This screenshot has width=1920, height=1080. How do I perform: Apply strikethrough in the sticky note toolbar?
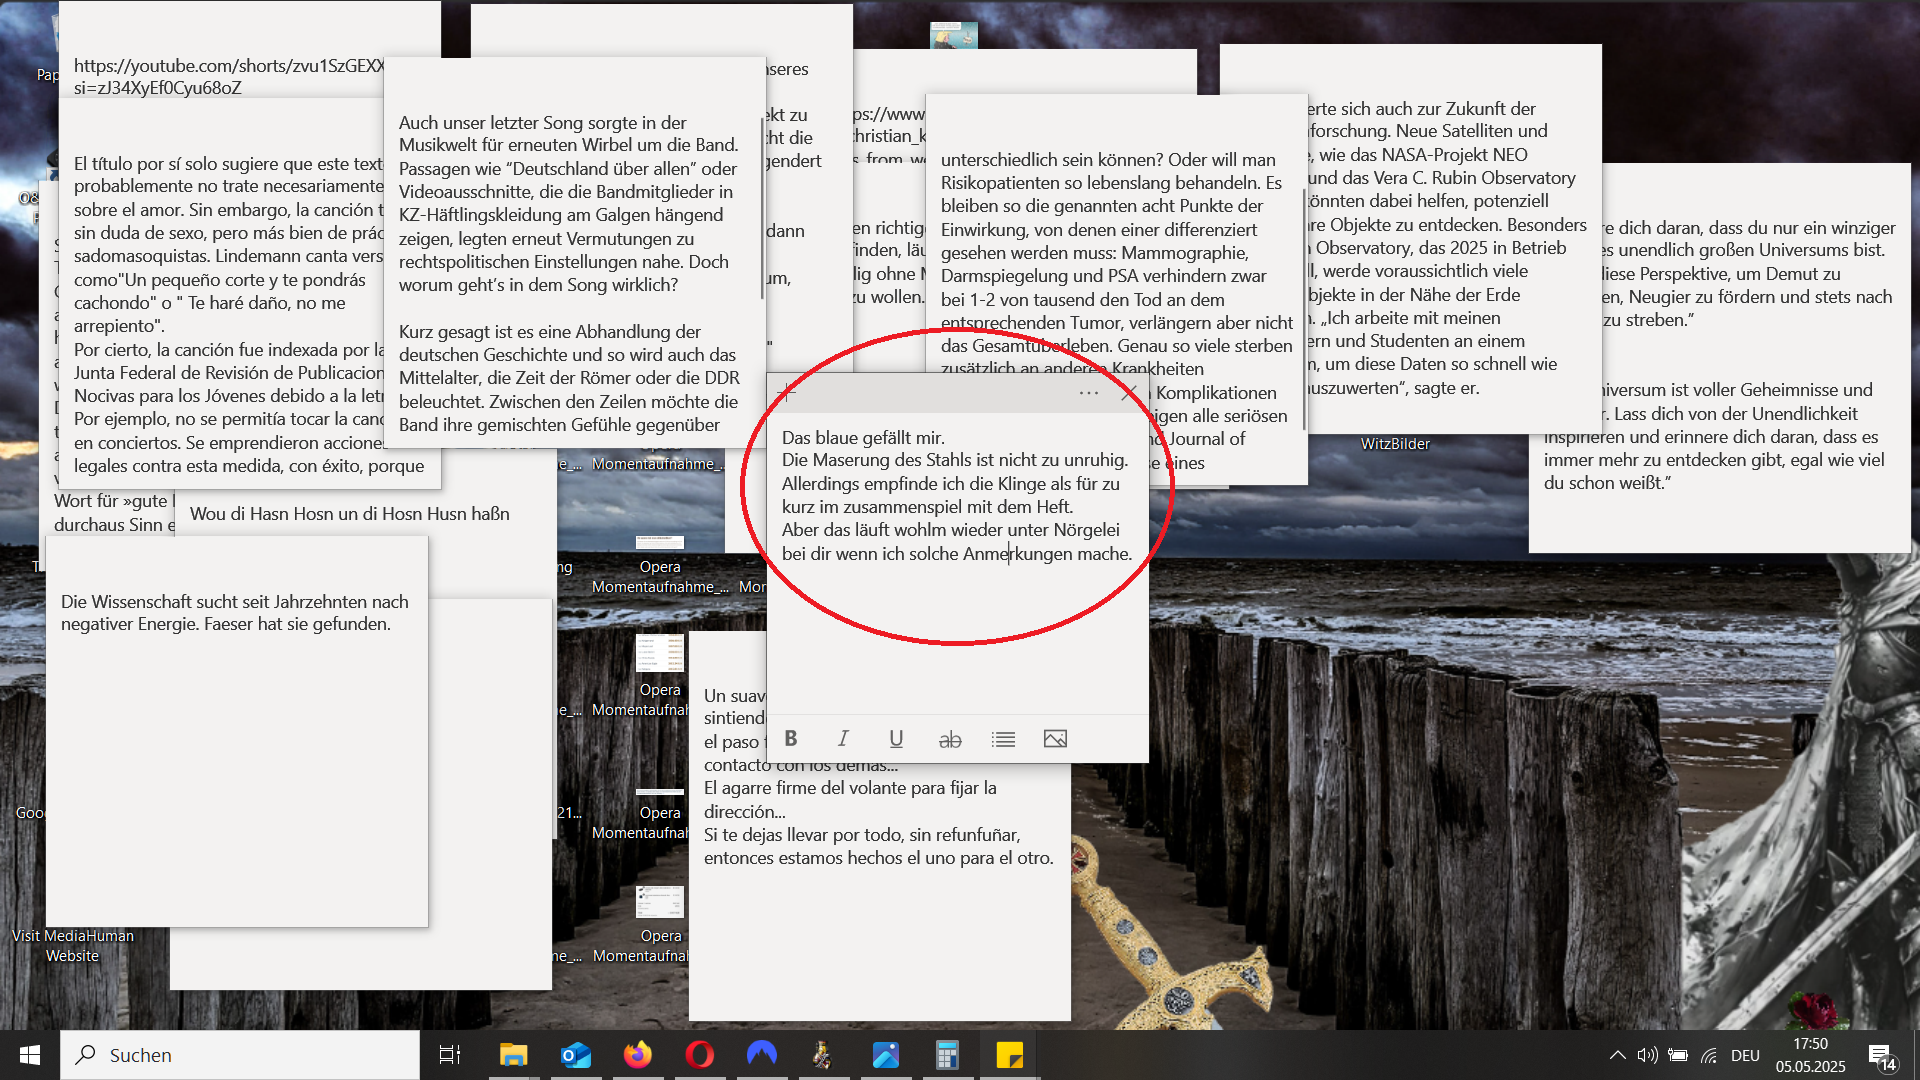[950, 739]
